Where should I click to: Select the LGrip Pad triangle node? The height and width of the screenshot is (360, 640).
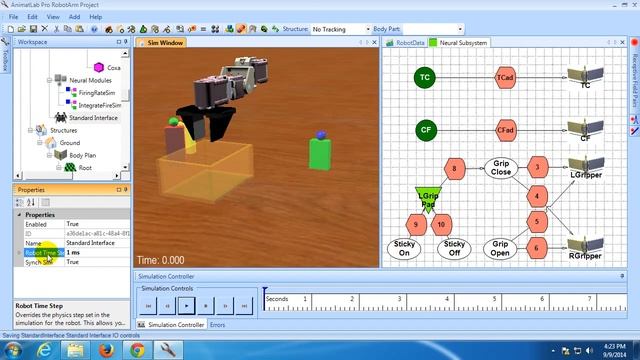coord(428,199)
